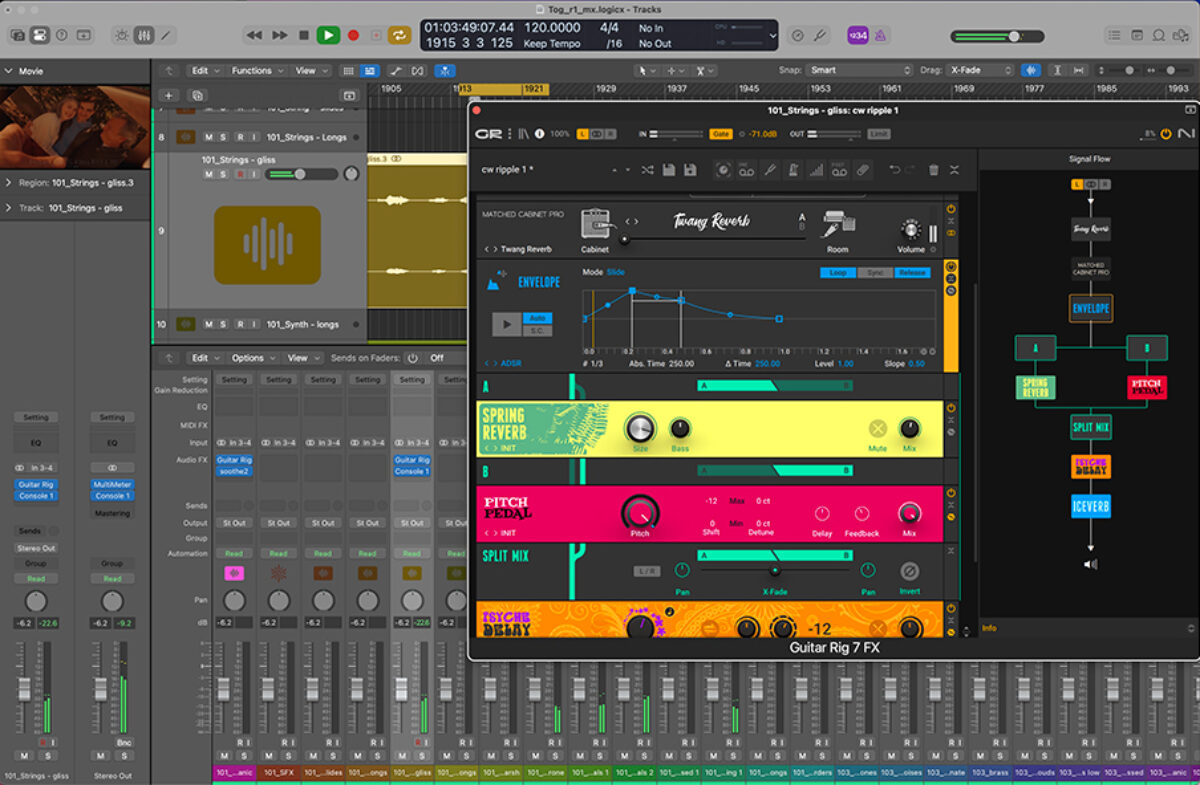The height and width of the screenshot is (785, 1200).
Task: Open the List Editors icon
Action: click(1115, 35)
